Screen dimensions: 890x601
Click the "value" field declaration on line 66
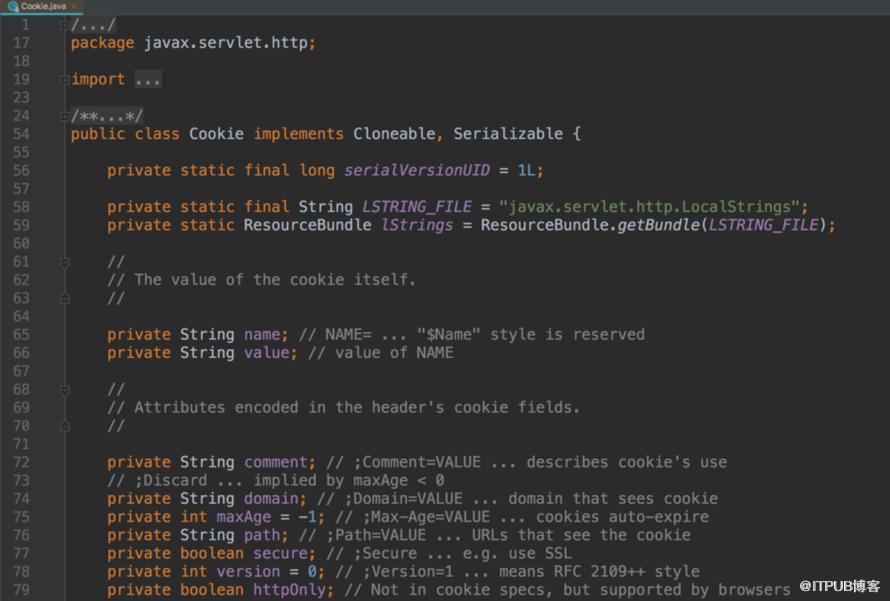pos(266,353)
